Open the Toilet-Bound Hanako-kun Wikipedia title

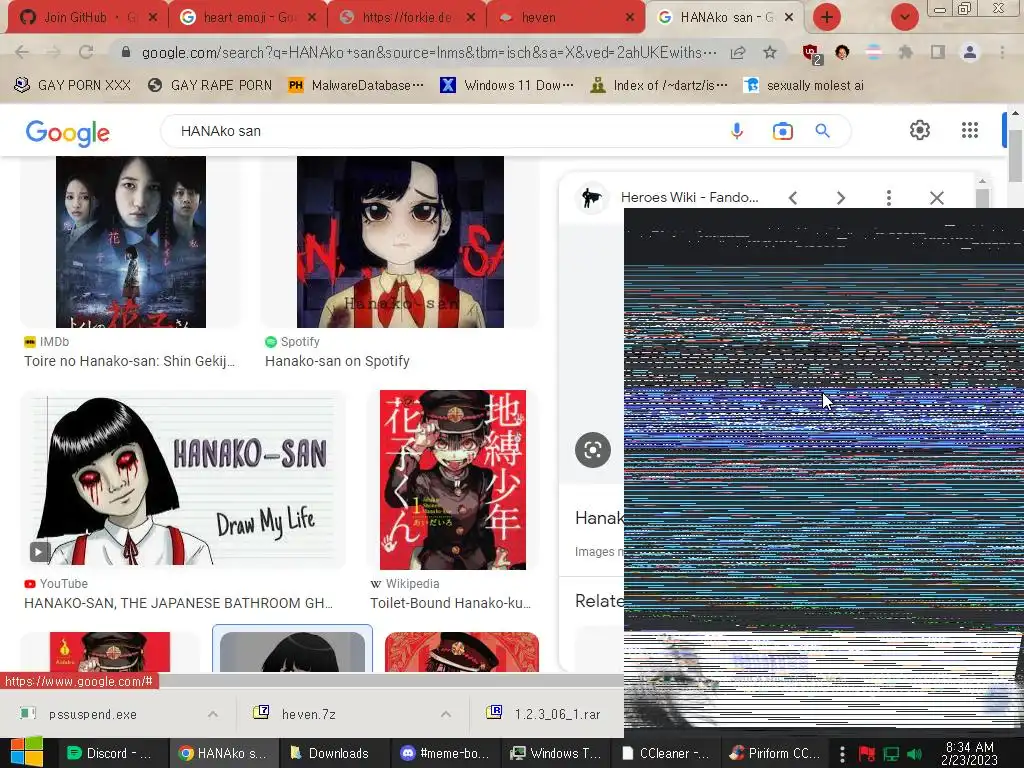451,603
